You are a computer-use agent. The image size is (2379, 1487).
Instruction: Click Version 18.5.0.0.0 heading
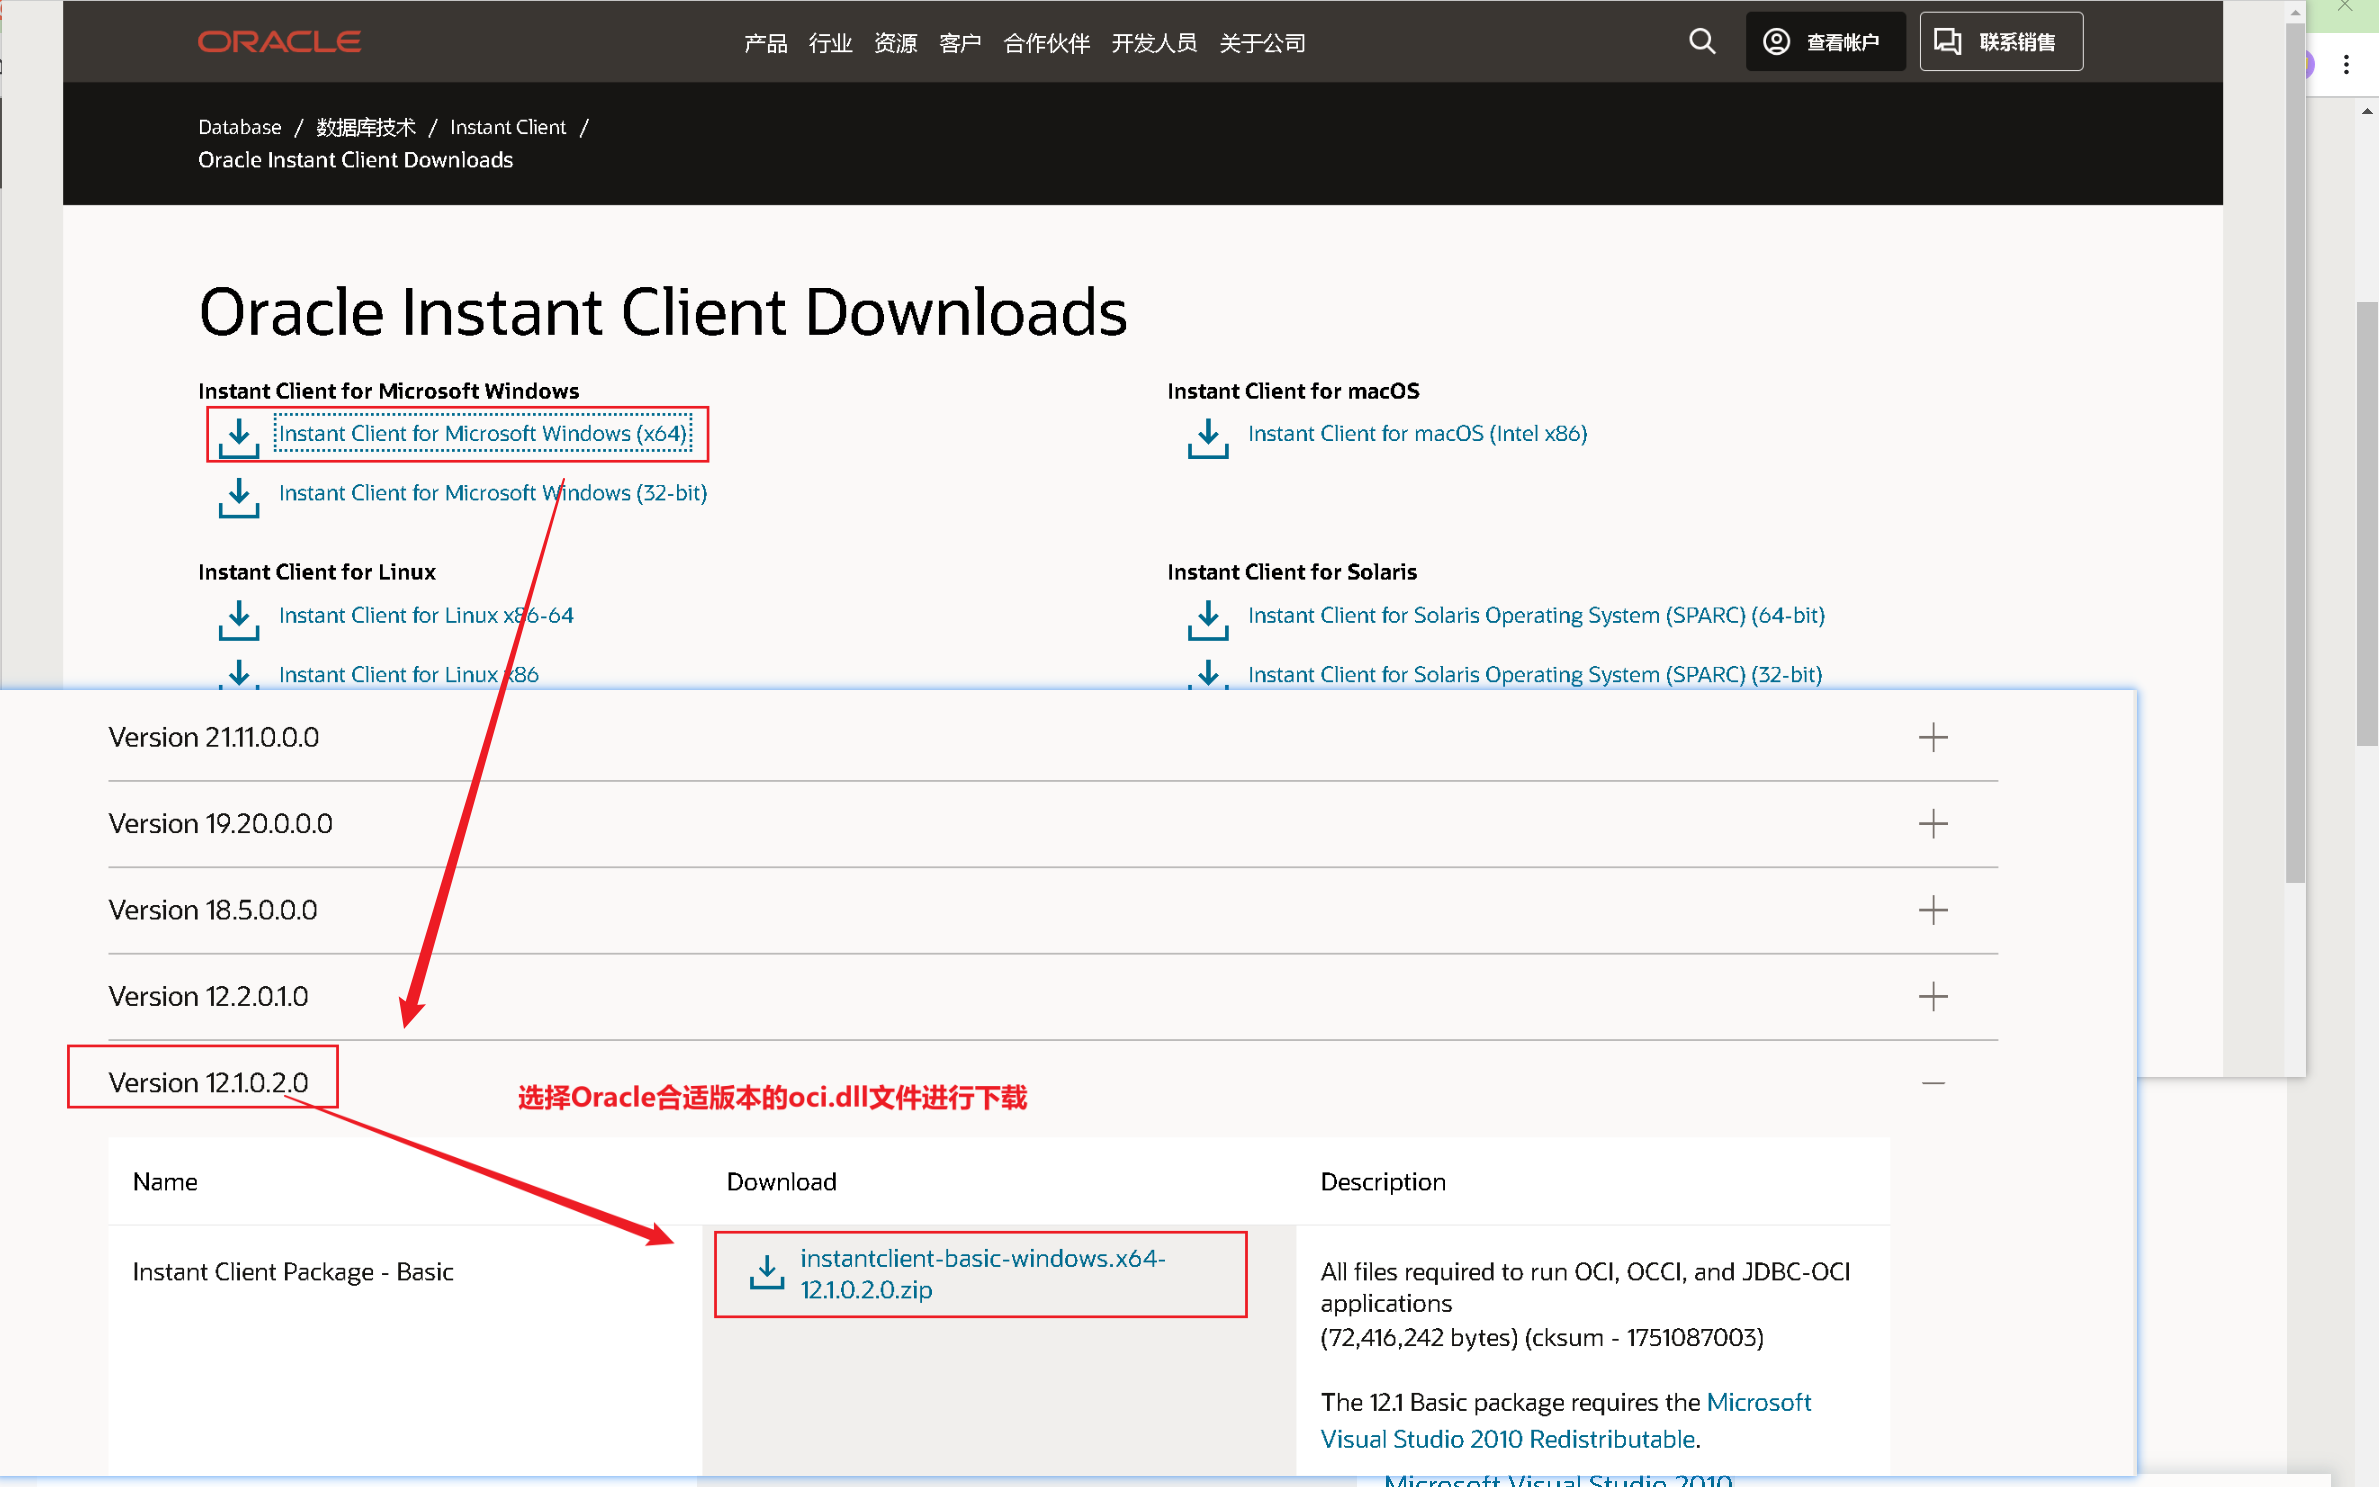click(x=213, y=909)
